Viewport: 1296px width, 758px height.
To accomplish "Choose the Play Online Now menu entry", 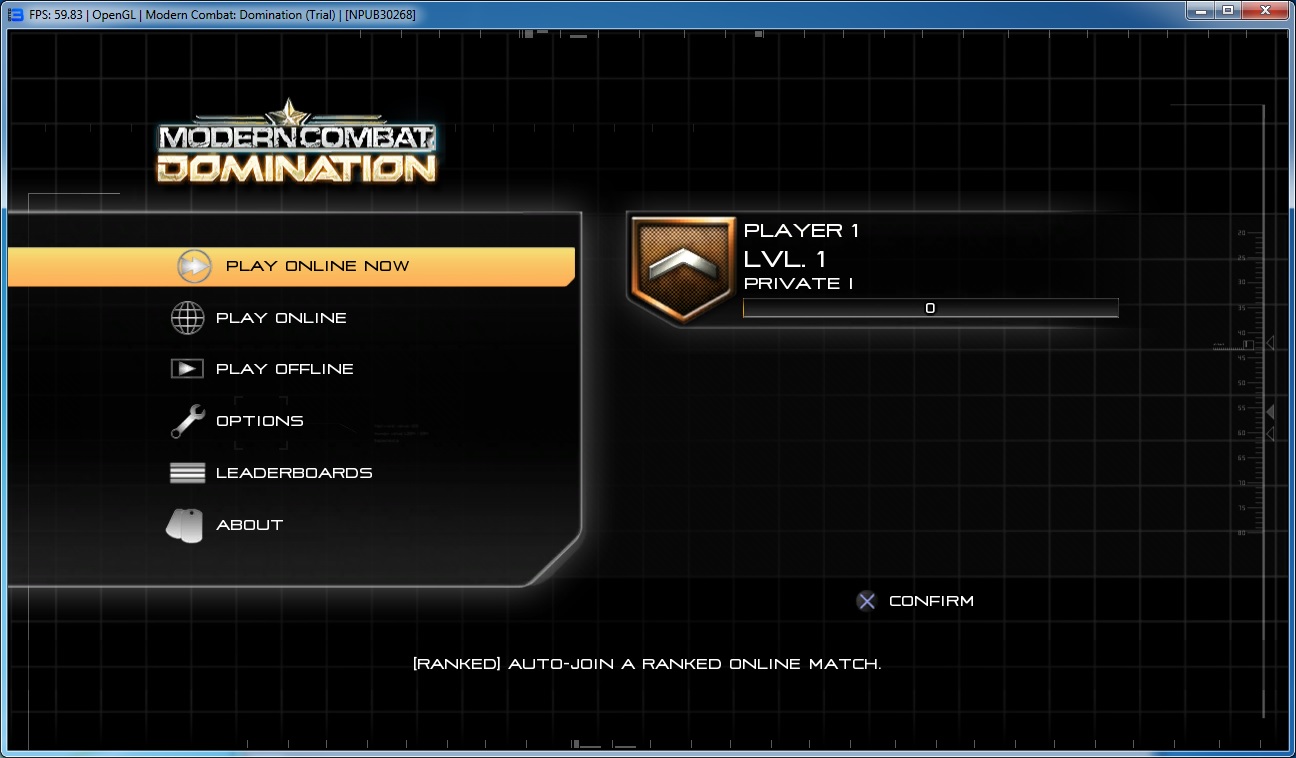I will (x=291, y=266).
